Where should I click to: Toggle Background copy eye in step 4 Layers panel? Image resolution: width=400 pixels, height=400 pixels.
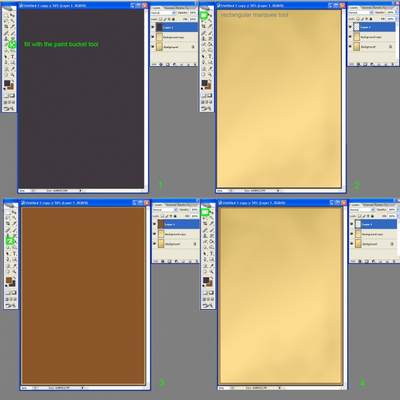point(352,234)
